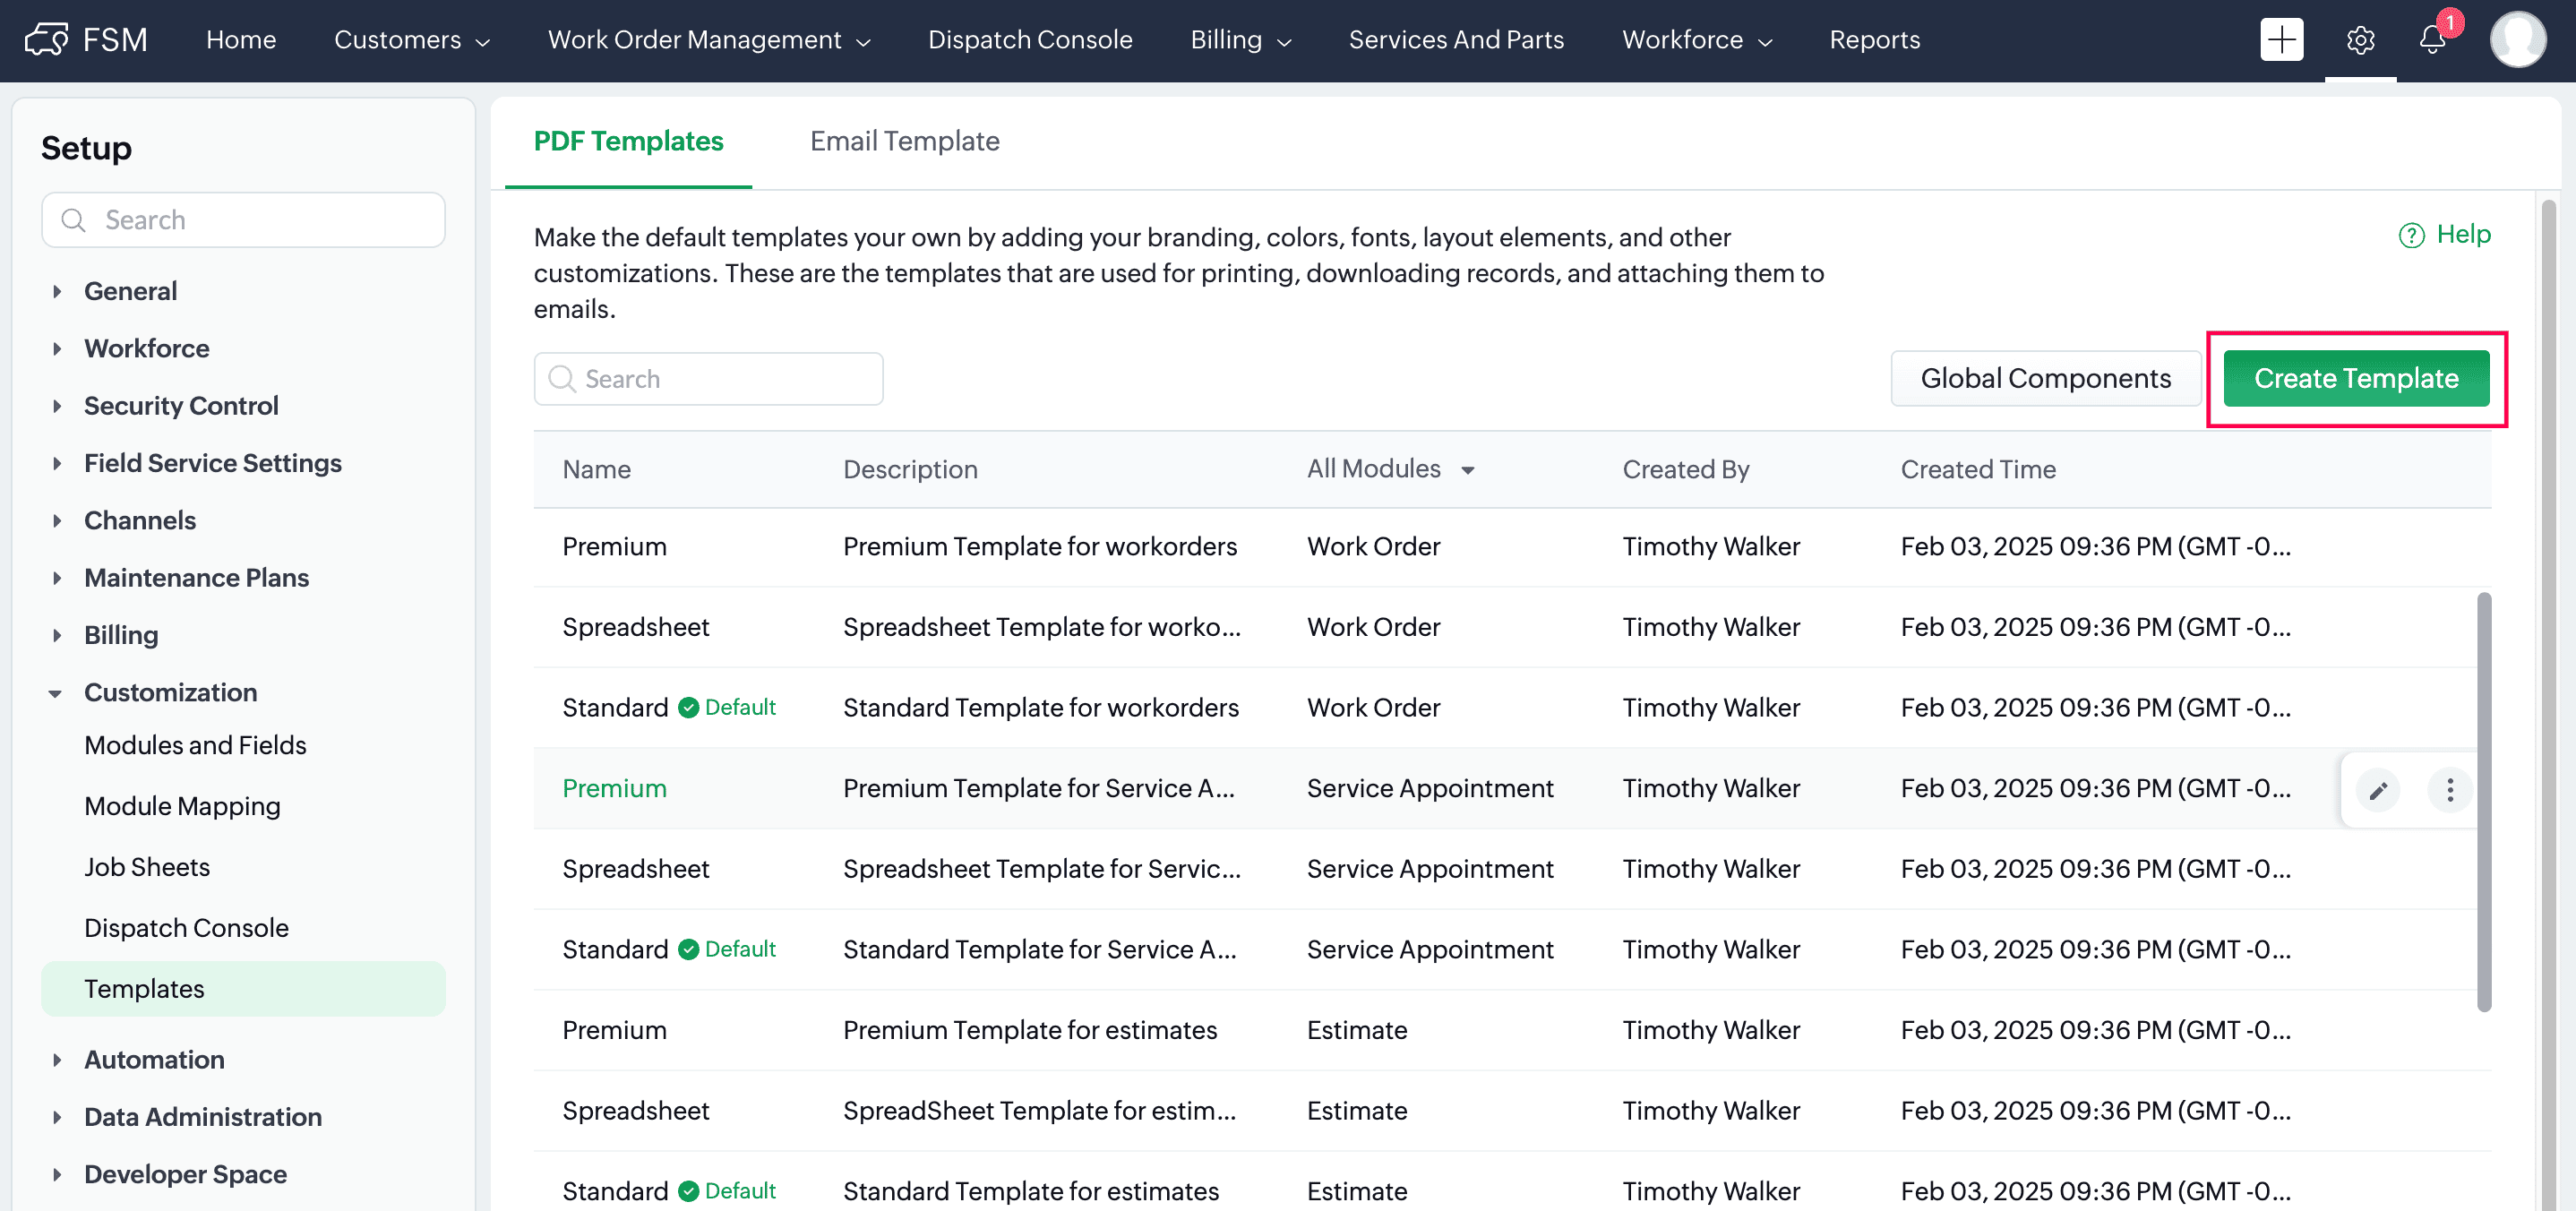Click the user profile avatar
Screen dimensions: 2576x1211
coord(2517,40)
